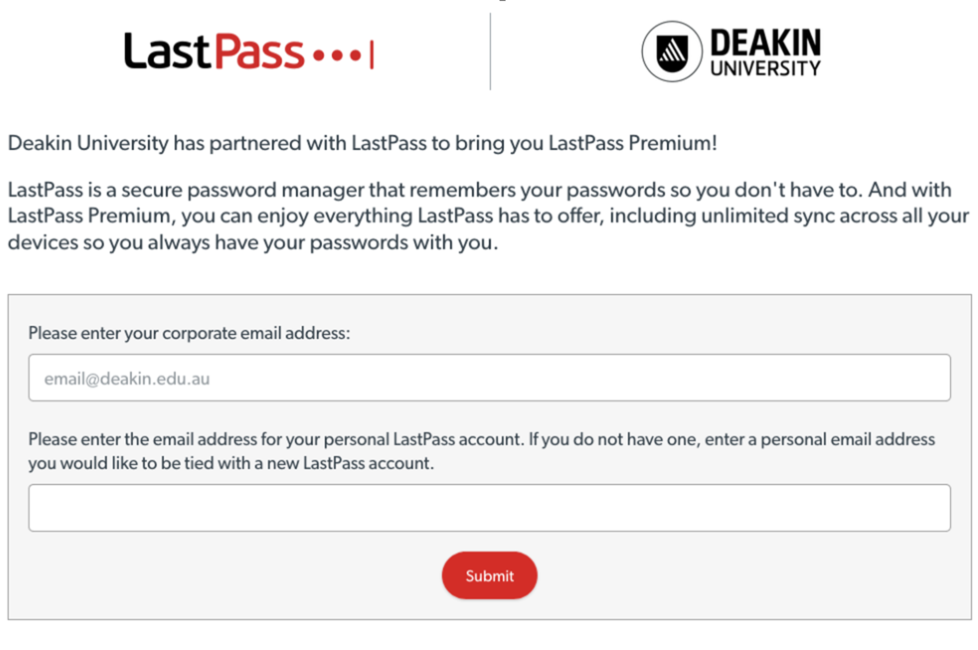Click the gray form panel left of Submit

(x=230, y=577)
